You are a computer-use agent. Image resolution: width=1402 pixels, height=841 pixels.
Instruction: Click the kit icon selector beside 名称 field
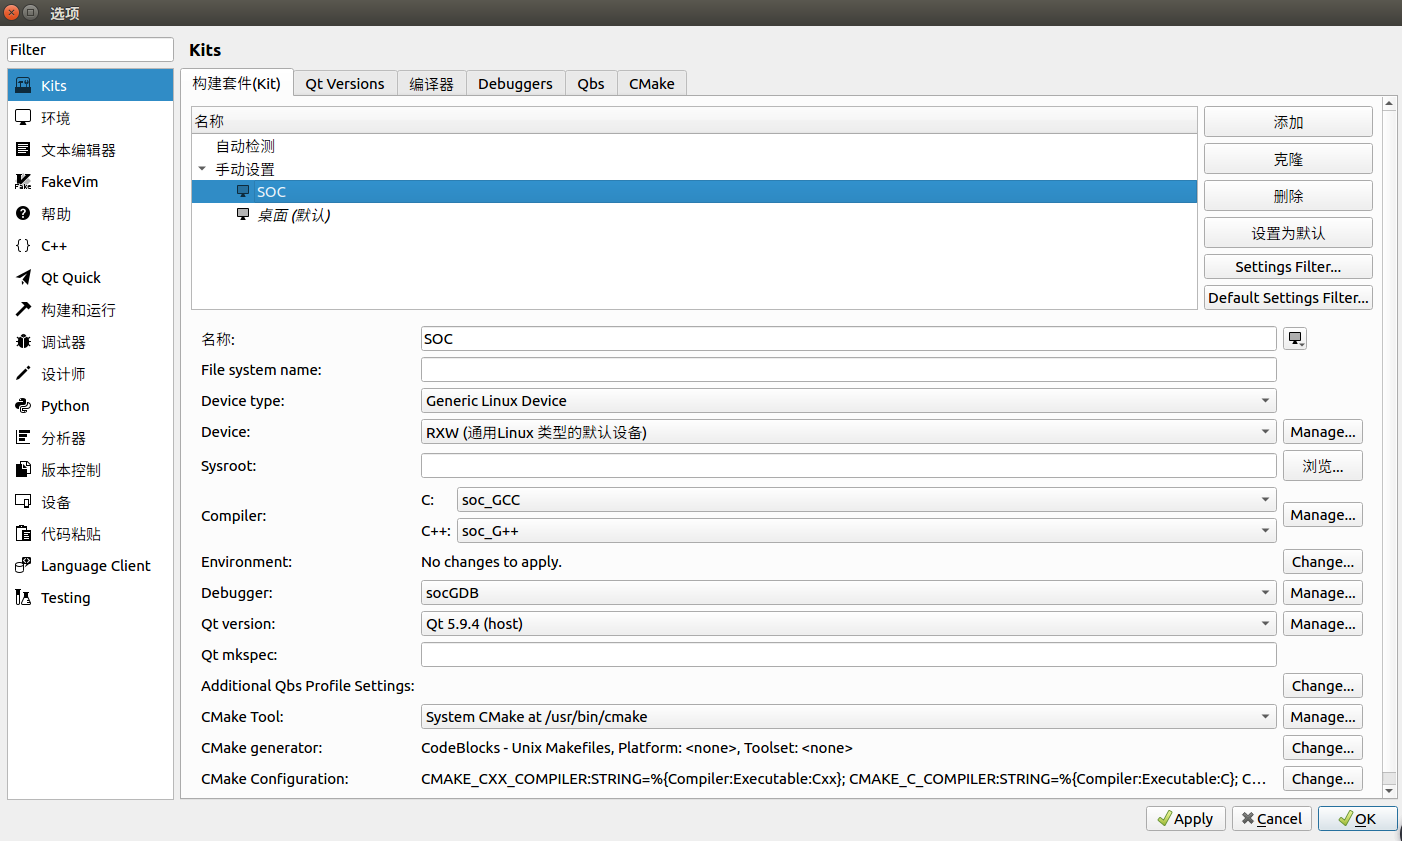coord(1295,338)
